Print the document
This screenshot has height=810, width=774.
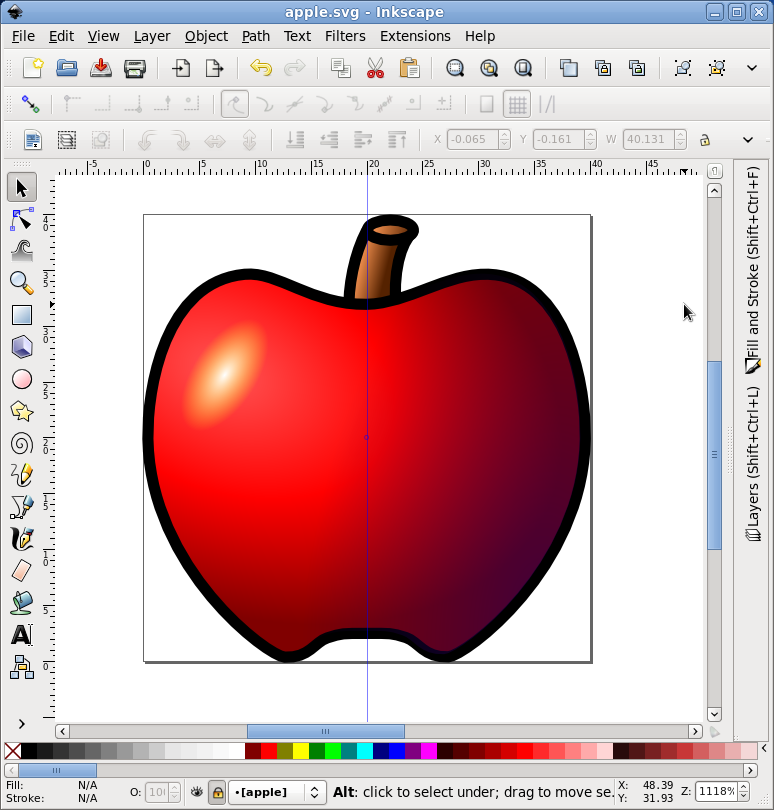135,68
